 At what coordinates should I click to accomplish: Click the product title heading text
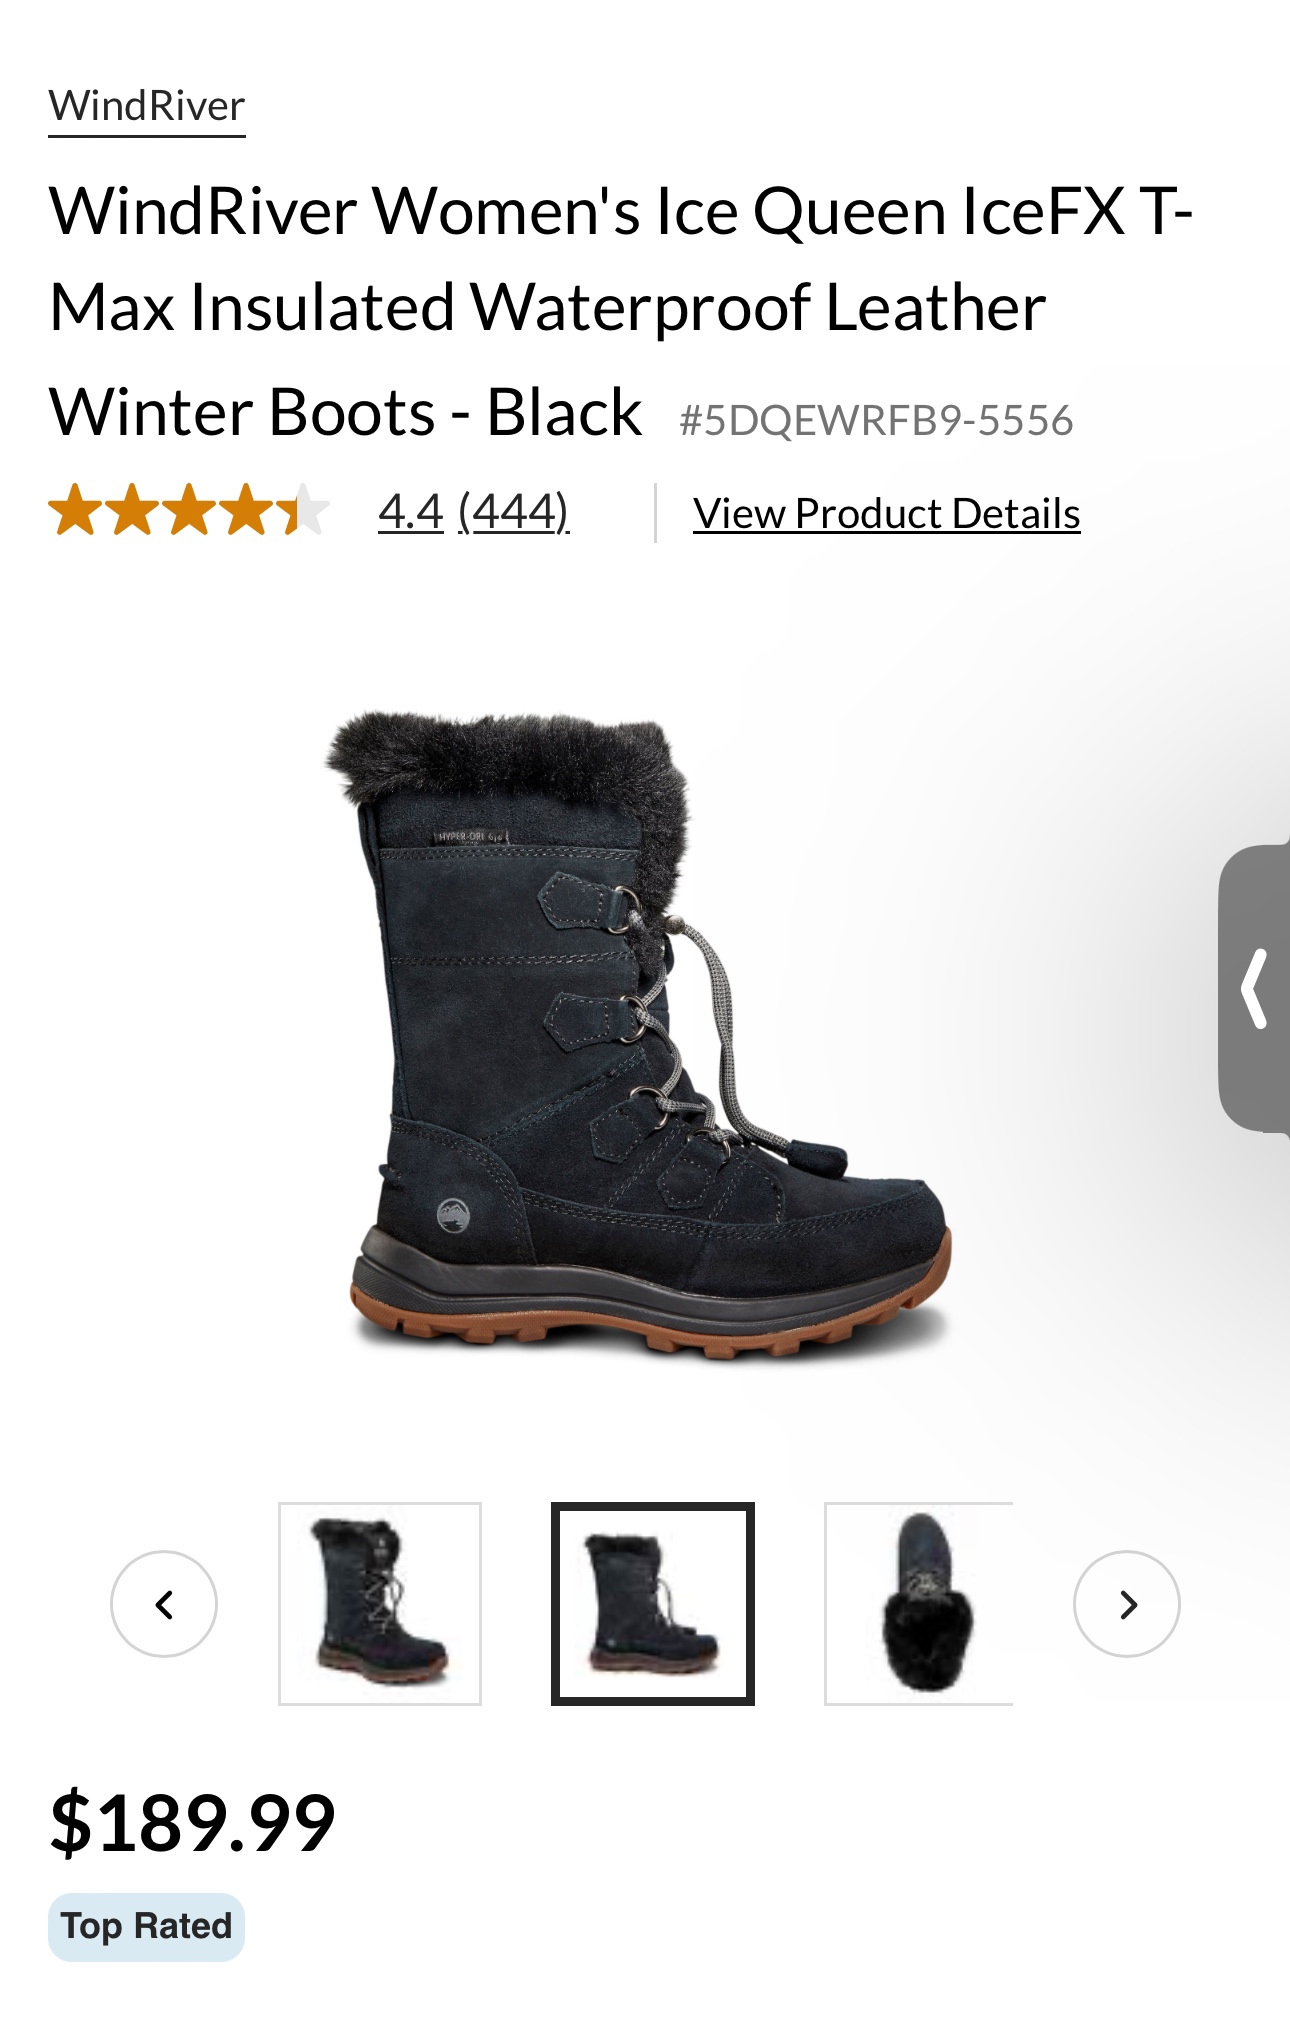[620, 310]
